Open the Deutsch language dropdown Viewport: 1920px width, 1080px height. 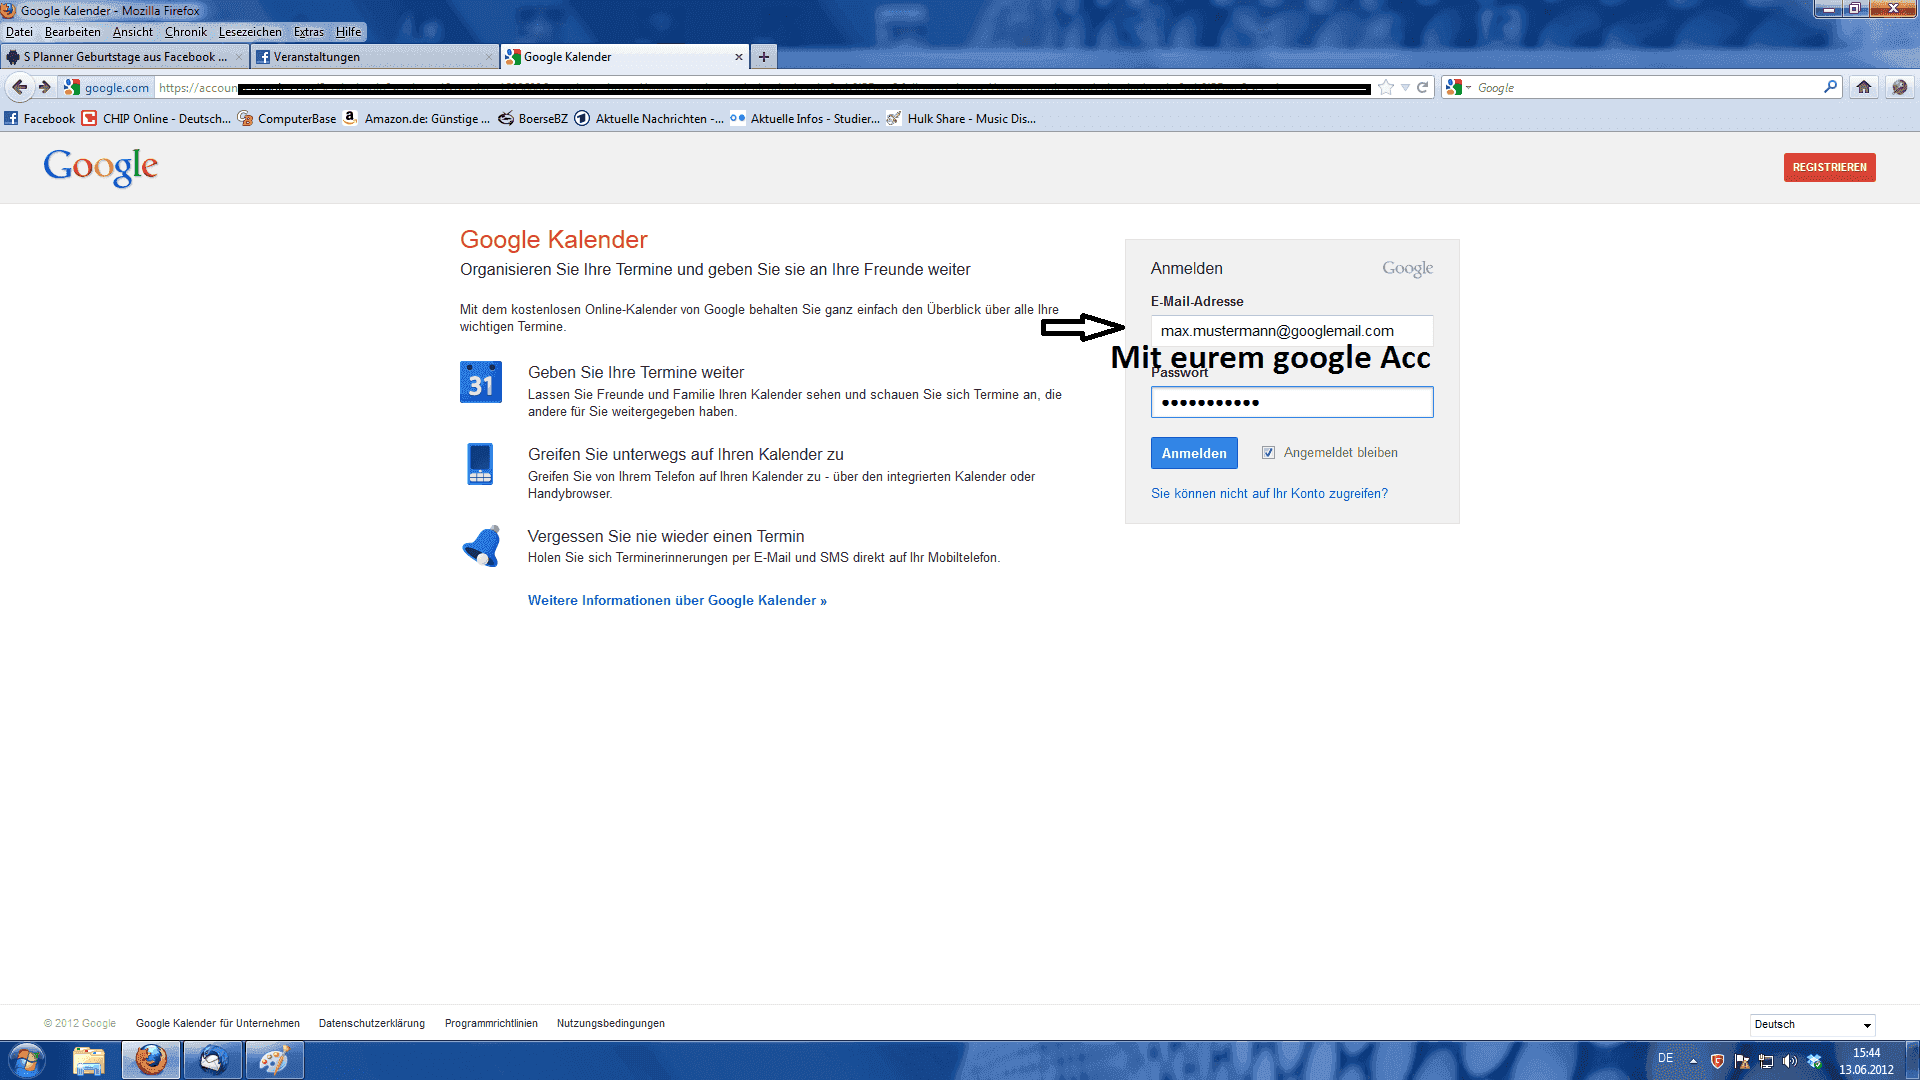(x=1813, y=1025)
